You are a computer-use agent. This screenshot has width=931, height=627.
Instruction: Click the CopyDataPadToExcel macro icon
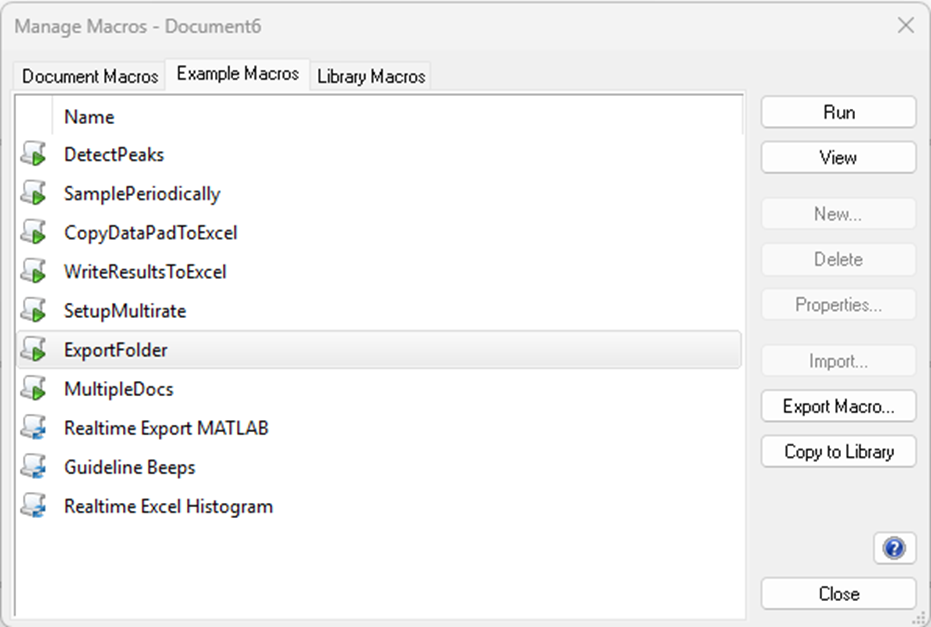pyautogui.click(x=34, y=233)
